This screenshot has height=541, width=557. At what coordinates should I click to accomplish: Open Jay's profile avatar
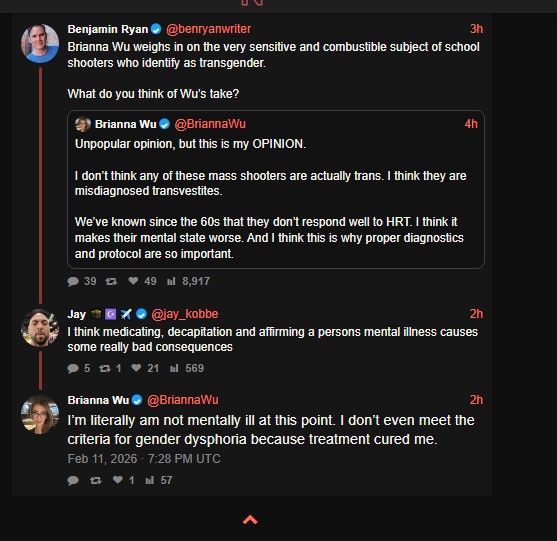(40, 328)
